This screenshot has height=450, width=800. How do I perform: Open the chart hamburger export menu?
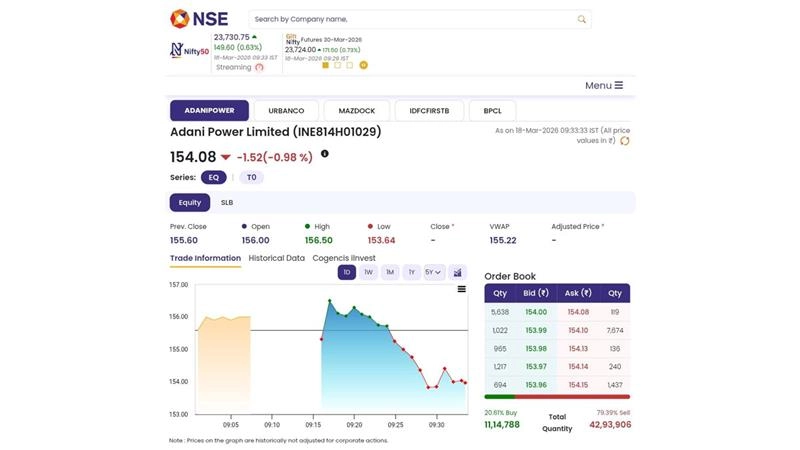click(461, 289)
